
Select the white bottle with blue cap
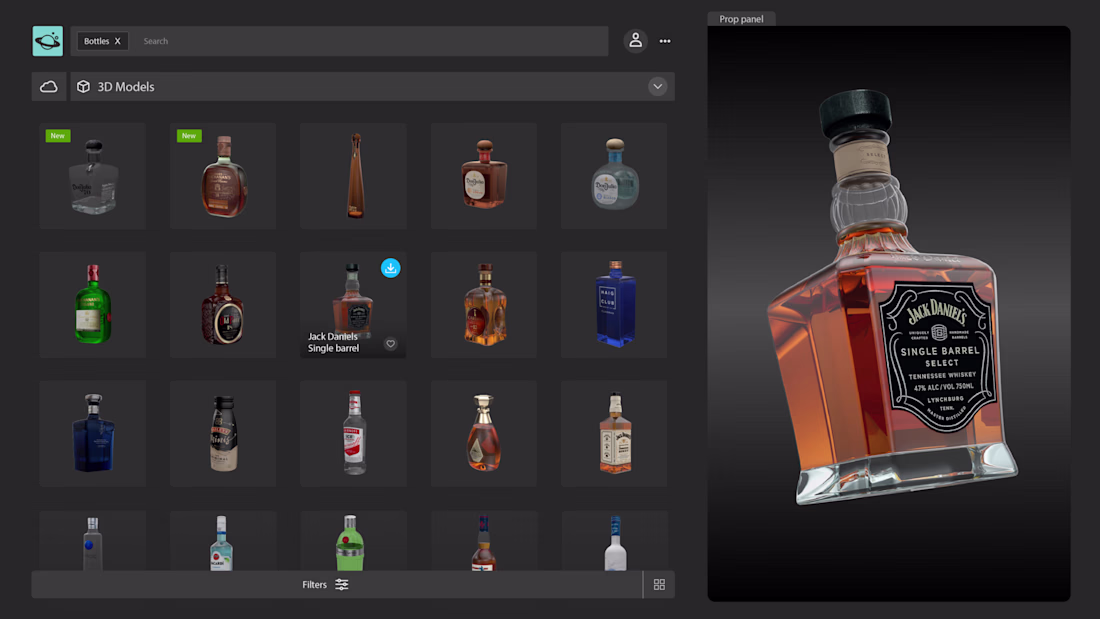[x=615, y=541]
